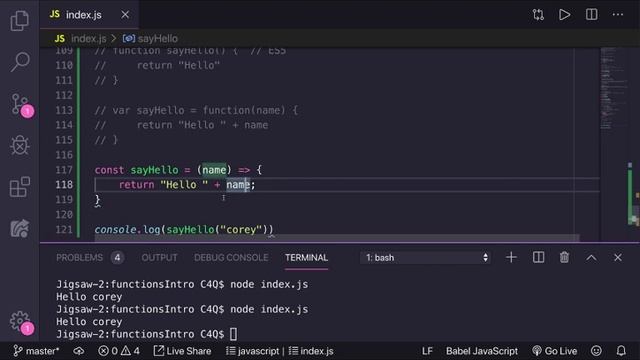The image size is (640, 360).
Task: Split the editor to the right
Action: coord(591,15)
